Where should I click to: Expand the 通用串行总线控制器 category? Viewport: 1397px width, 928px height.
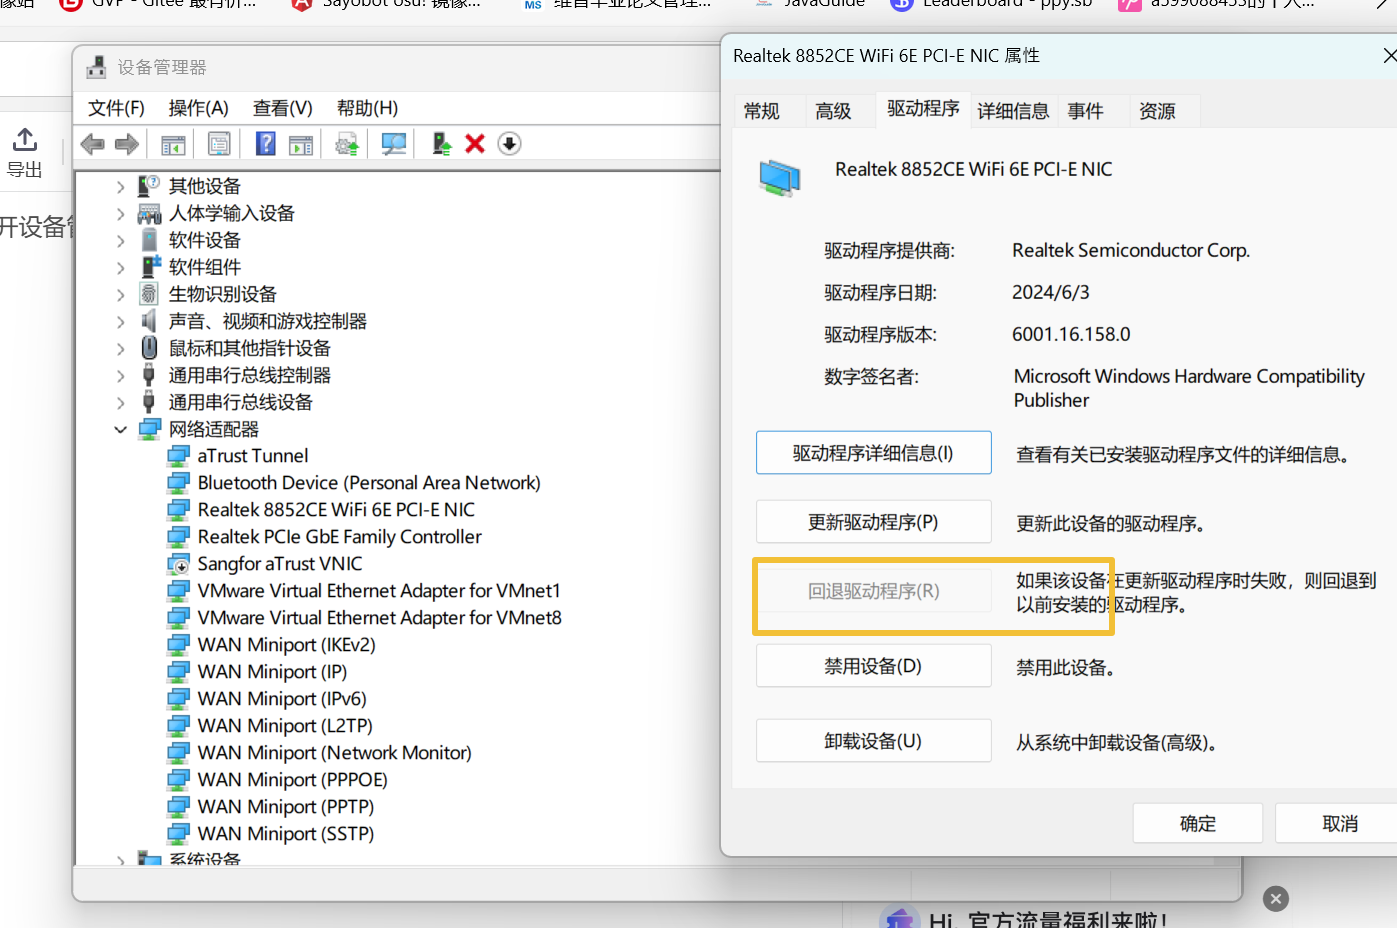(121, 375)
